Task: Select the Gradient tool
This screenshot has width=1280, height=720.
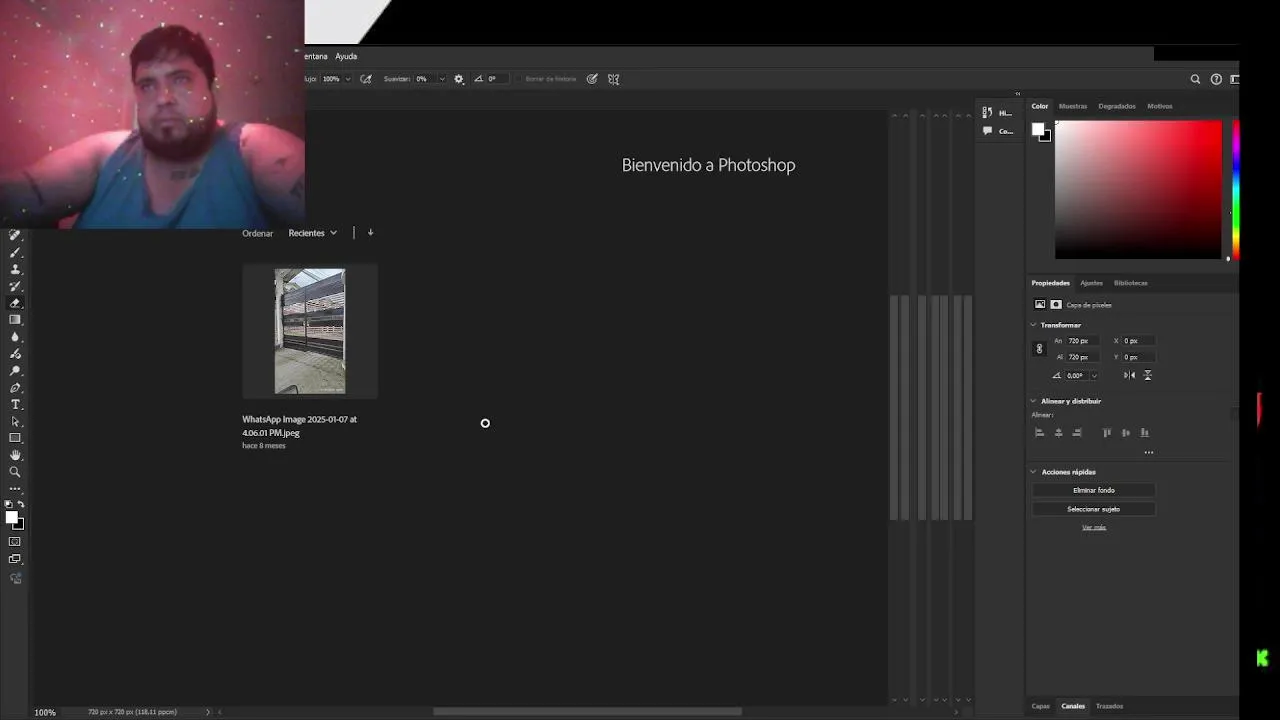Action: coord(15,320)
